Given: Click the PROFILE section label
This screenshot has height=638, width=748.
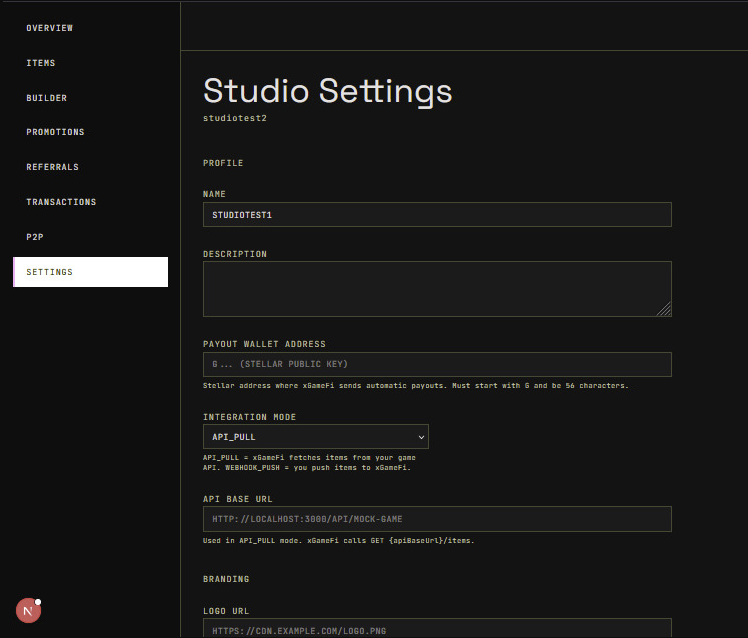Looking at the screenshot, I should [223, 163].
